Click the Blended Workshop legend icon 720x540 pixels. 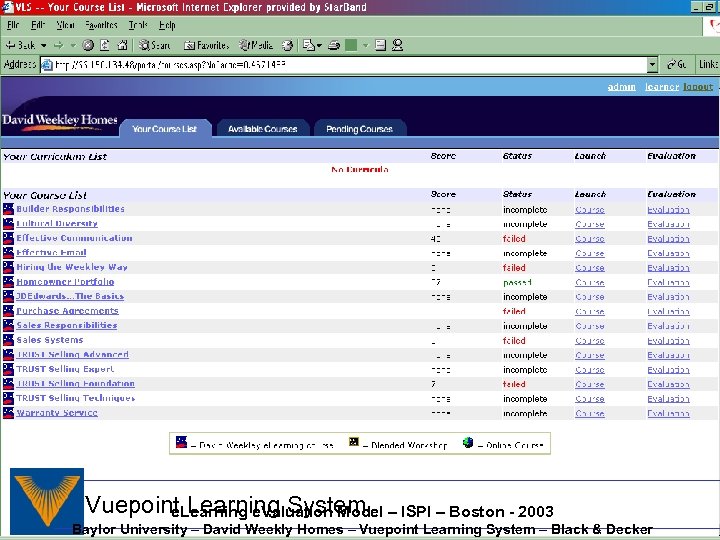coord(354,442)
